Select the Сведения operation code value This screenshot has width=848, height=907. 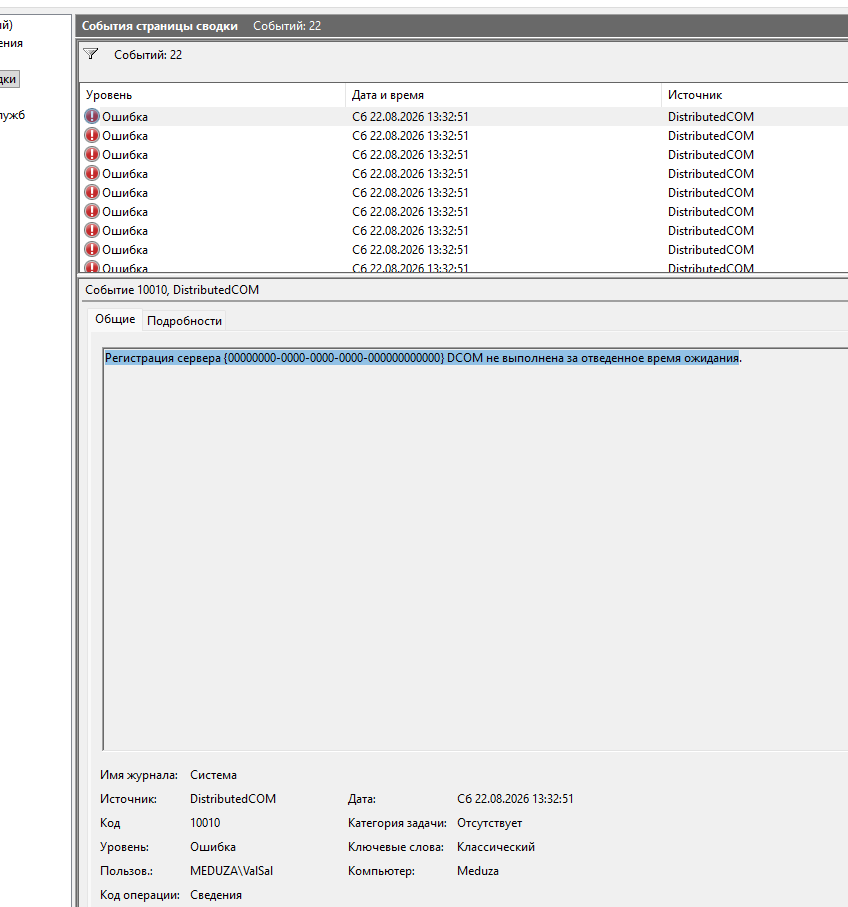[x=216, y=895]
